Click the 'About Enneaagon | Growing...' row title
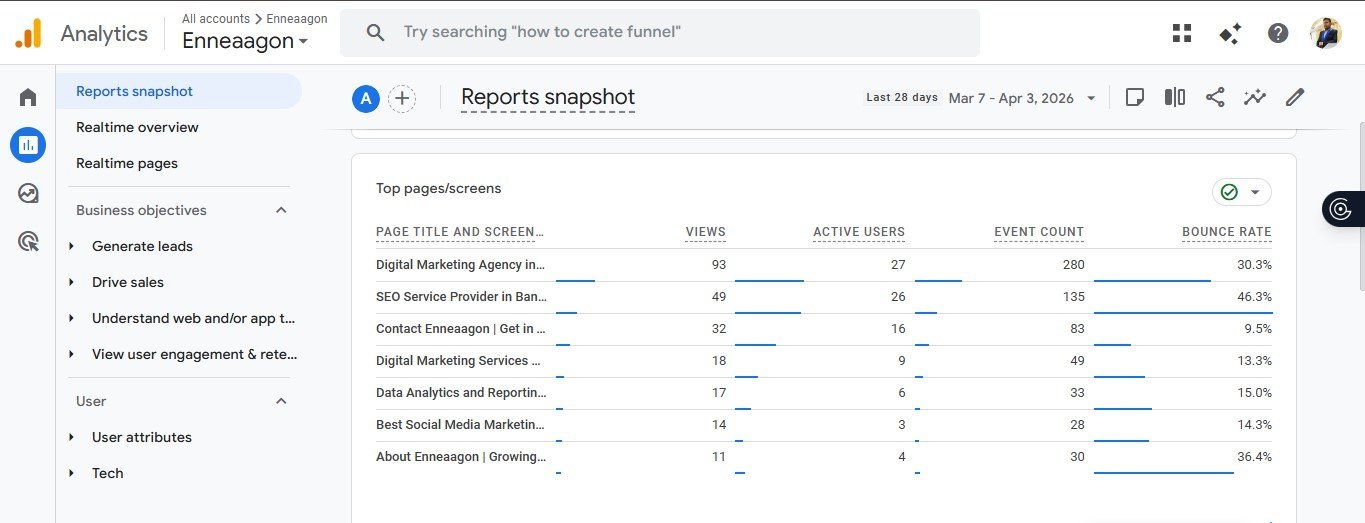 pyautogui.click(x=461, y=457)
